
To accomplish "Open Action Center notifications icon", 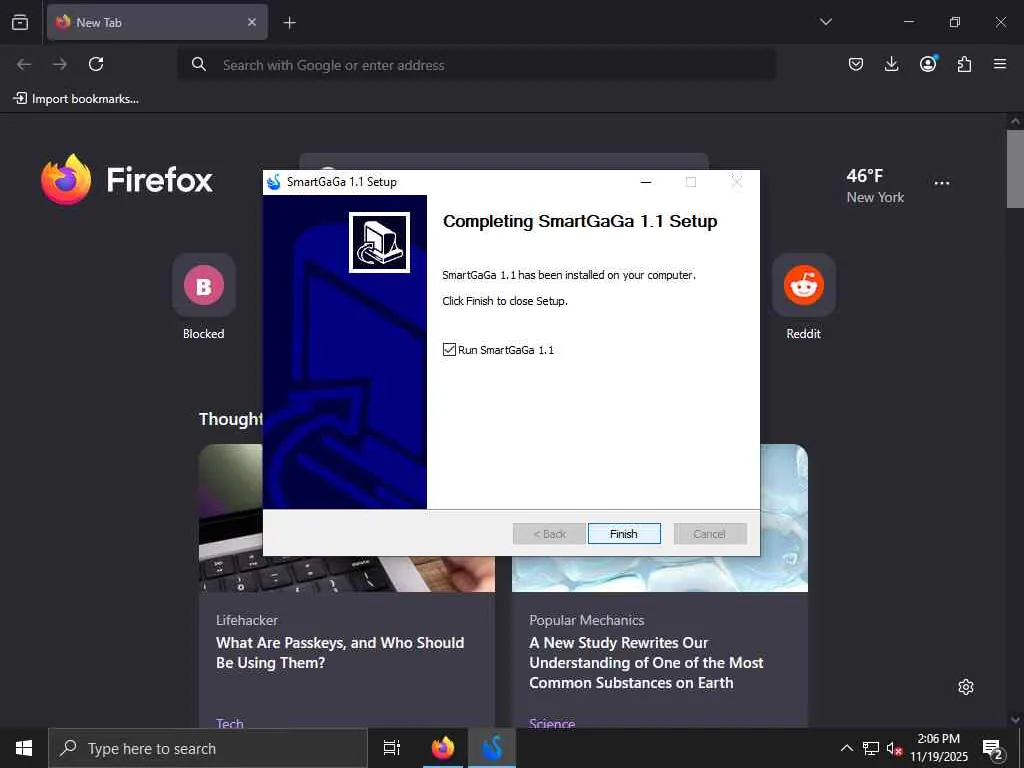I will 993,748.
